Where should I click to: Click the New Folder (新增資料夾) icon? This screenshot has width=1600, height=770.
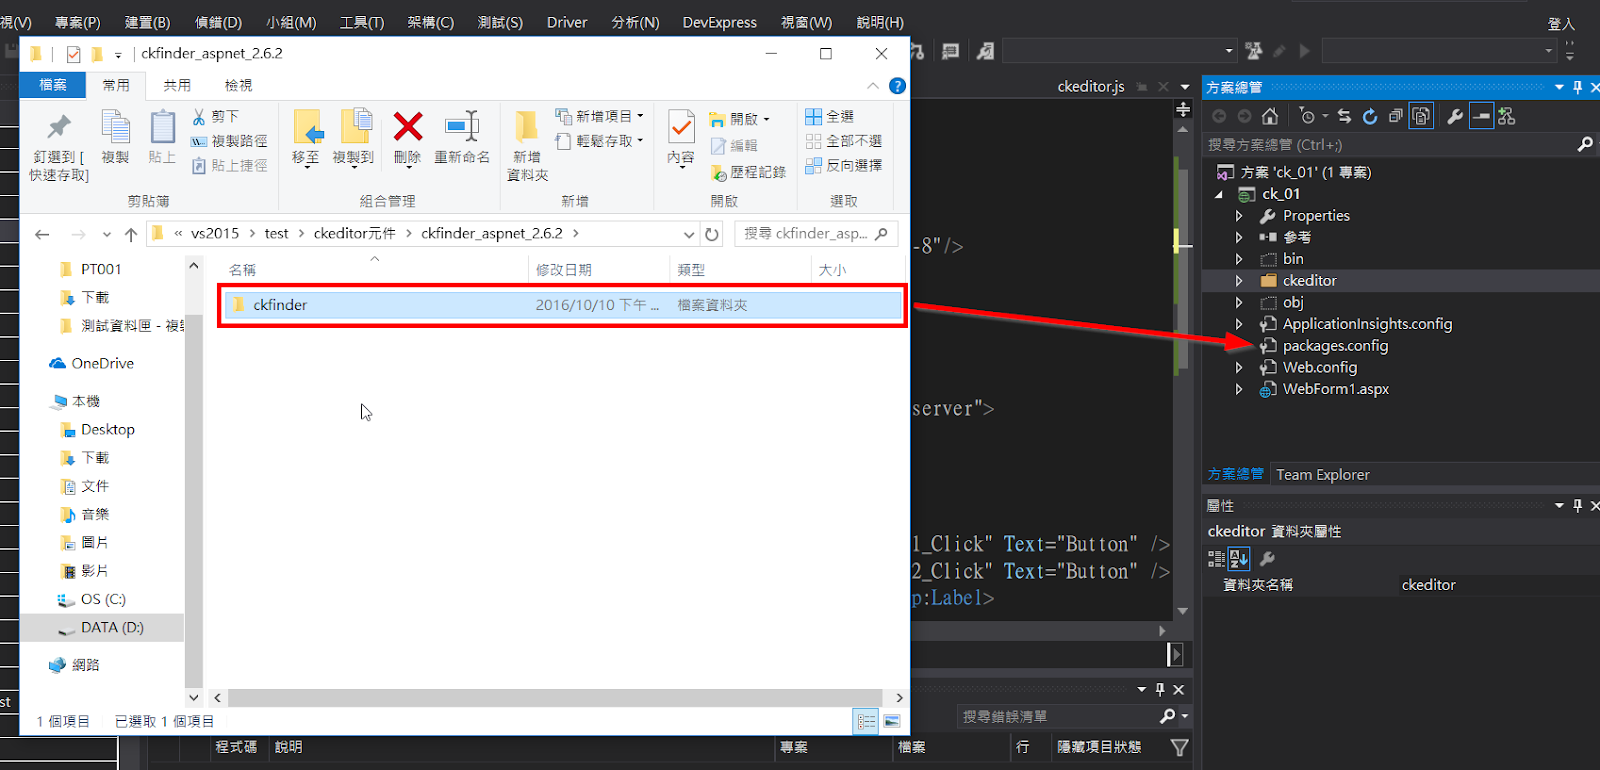(527, 127)
